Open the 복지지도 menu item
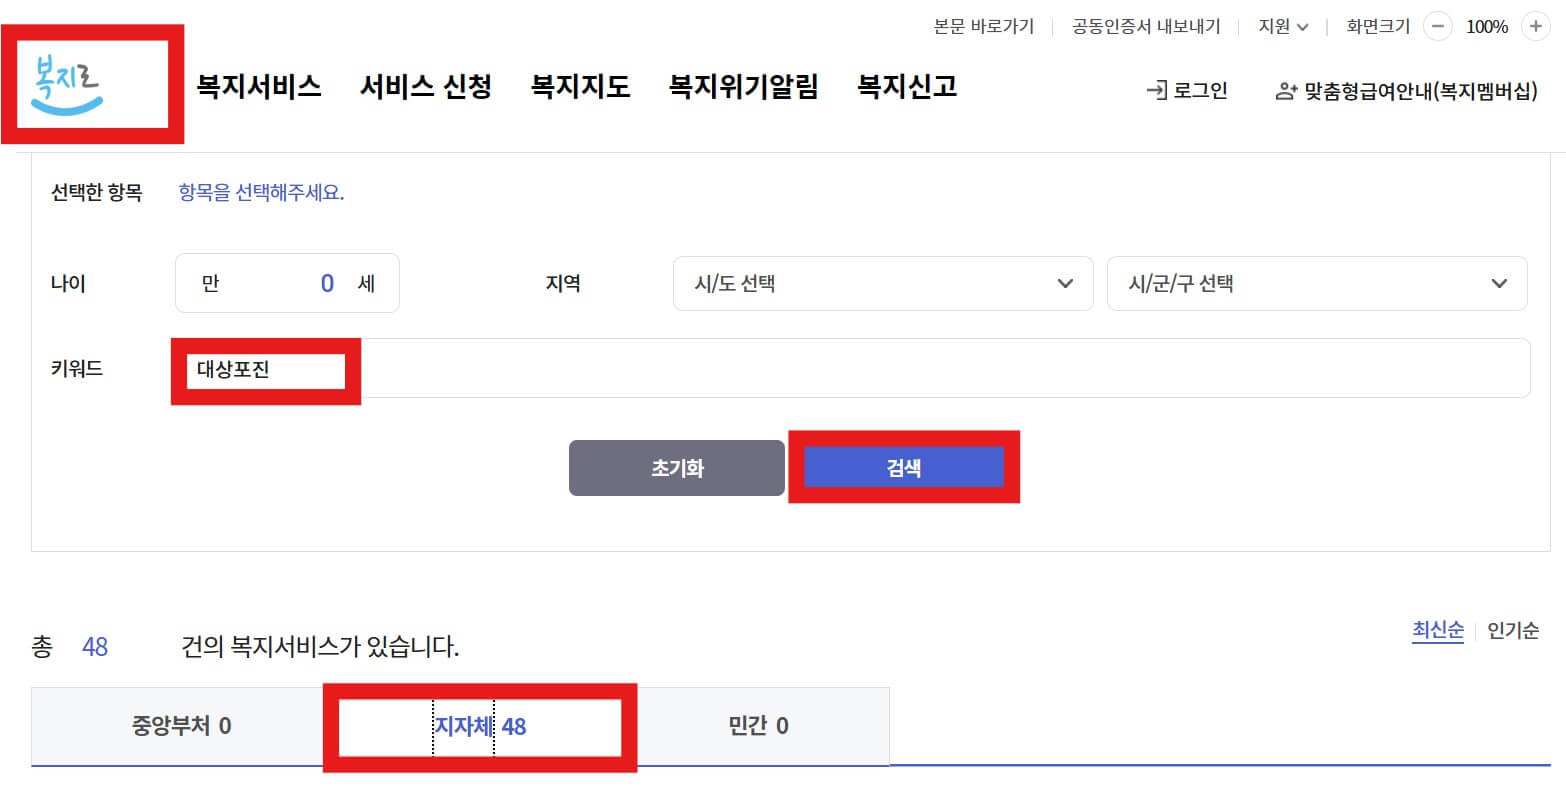The height and width of the screenshot is (786, 1566). [x=580, y=87]
